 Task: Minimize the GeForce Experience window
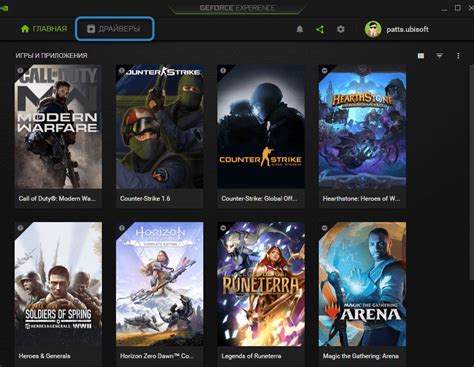(444, 9)
